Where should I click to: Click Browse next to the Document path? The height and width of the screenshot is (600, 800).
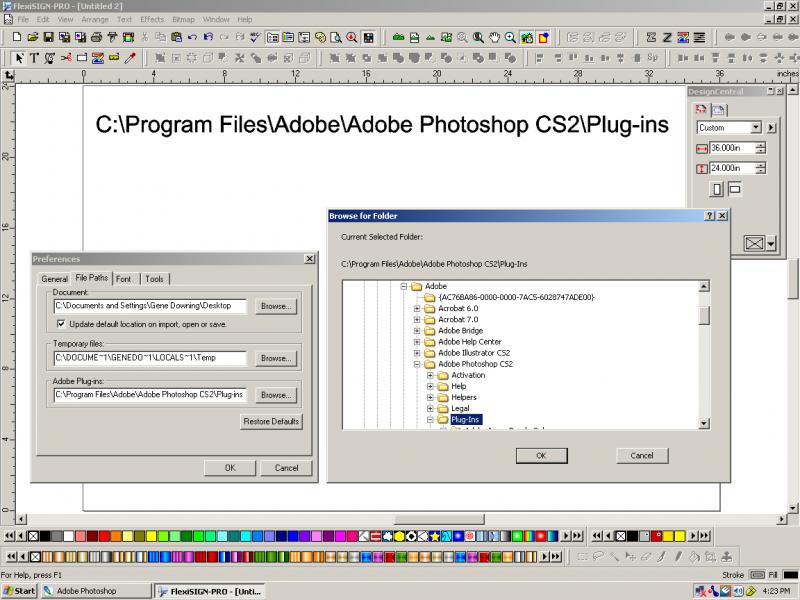tap(276, 306)
